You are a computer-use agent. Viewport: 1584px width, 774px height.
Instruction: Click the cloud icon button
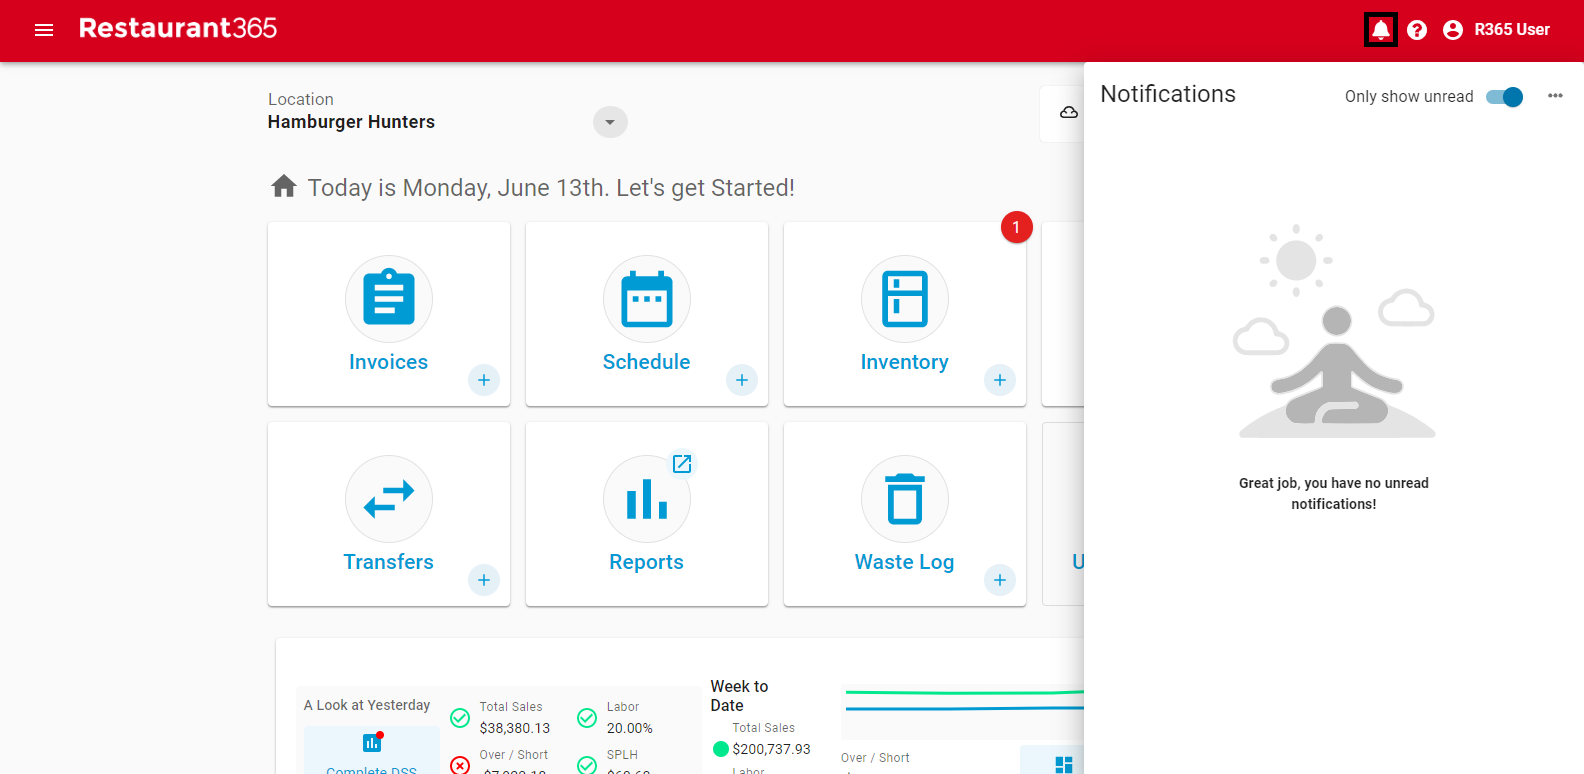tap(1068, 112)
